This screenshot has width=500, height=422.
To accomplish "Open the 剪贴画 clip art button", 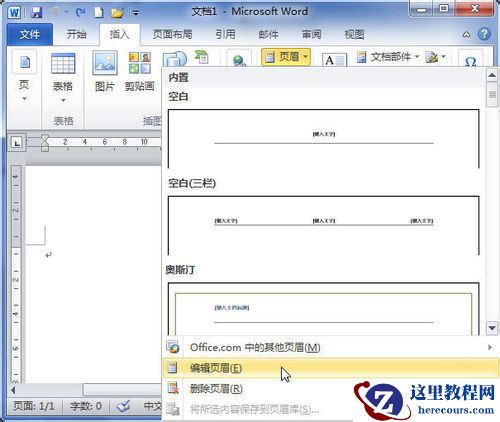I will click(140, 71).
